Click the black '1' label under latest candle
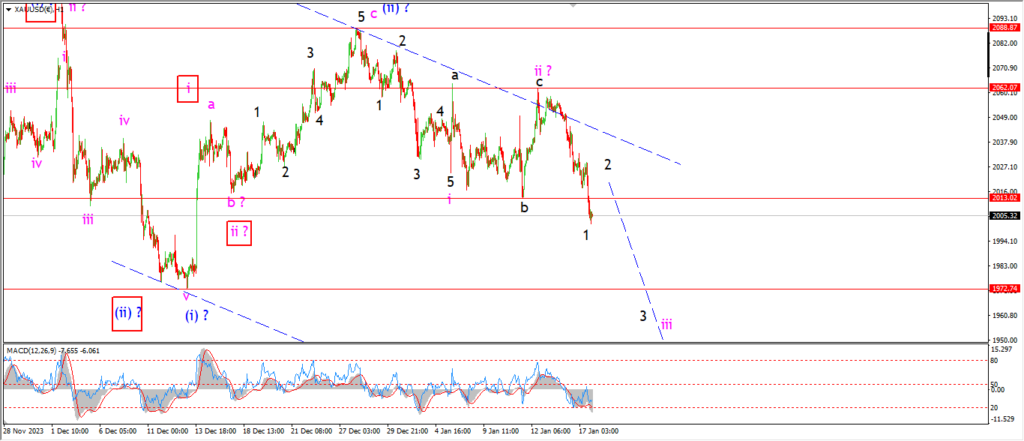 pyautogui.click(x=586, y=235)
